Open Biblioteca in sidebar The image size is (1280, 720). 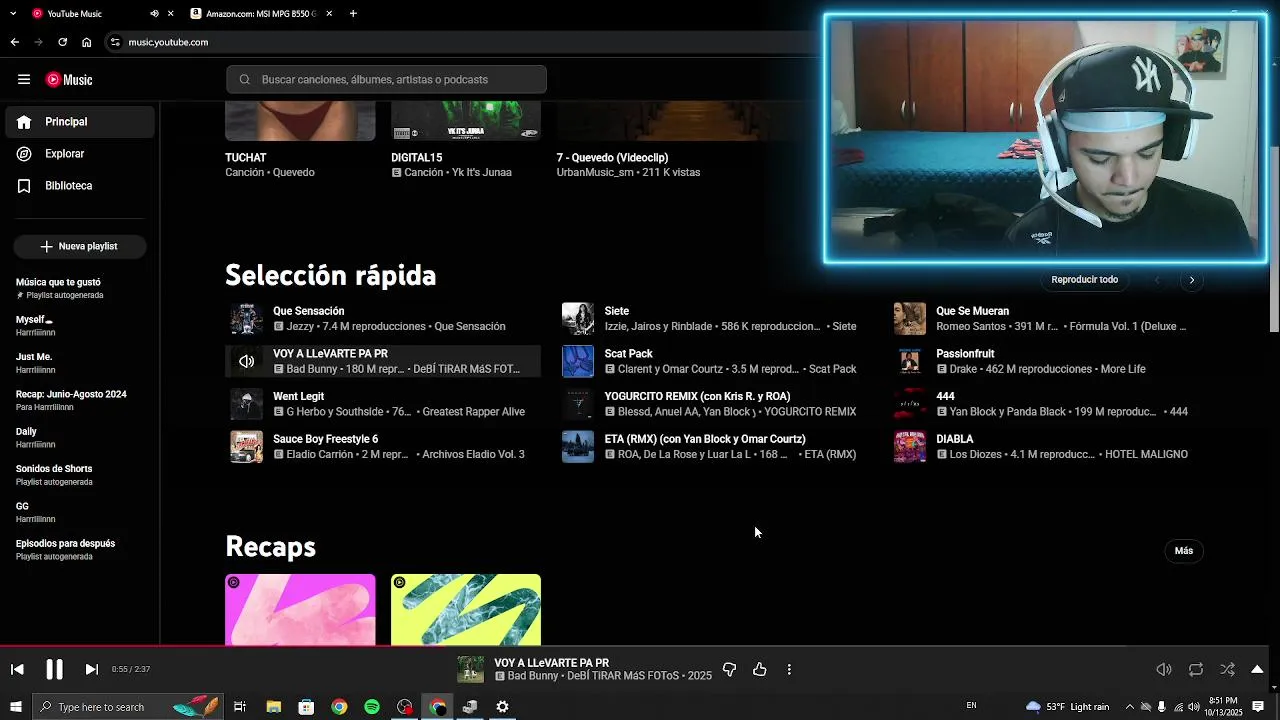80,186
